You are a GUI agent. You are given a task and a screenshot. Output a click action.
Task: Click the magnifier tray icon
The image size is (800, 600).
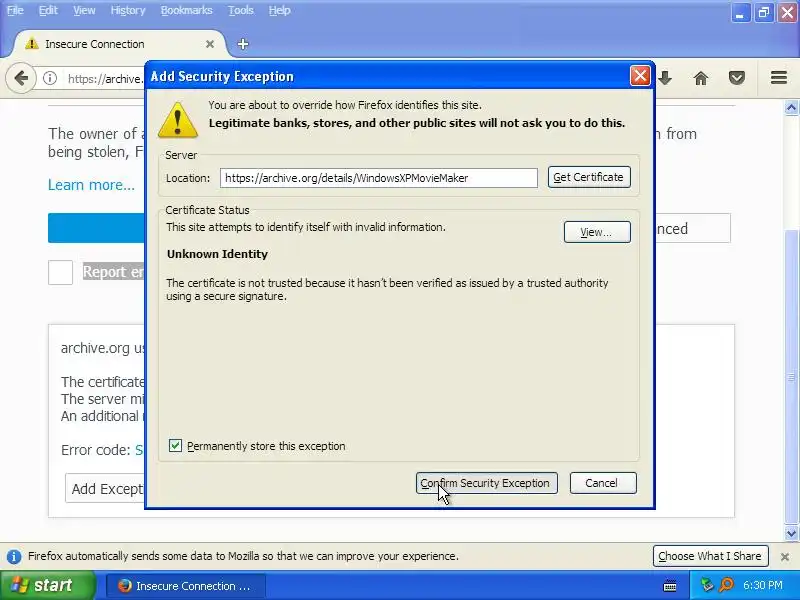click(726, 585)
